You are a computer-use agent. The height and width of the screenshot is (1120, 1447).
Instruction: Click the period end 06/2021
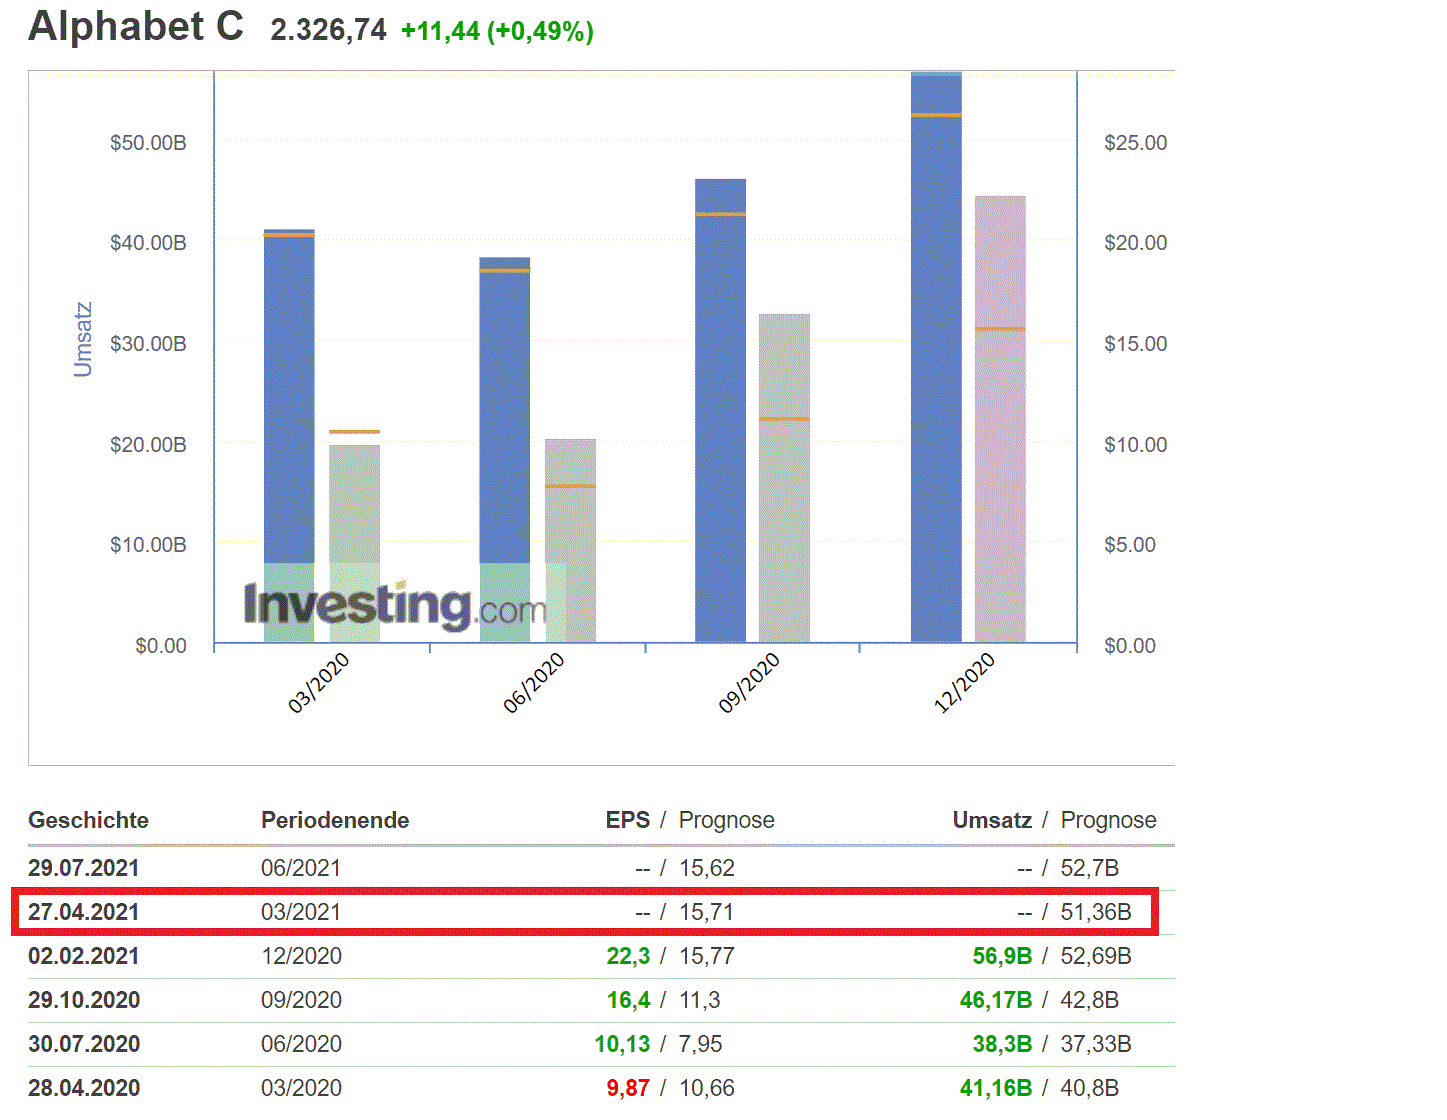(301, 868)
